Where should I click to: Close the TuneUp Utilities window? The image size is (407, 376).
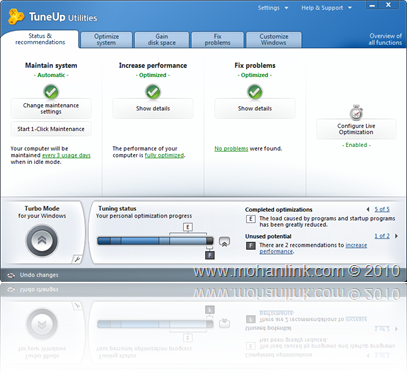pyautogui.click(x=389, y=5)
